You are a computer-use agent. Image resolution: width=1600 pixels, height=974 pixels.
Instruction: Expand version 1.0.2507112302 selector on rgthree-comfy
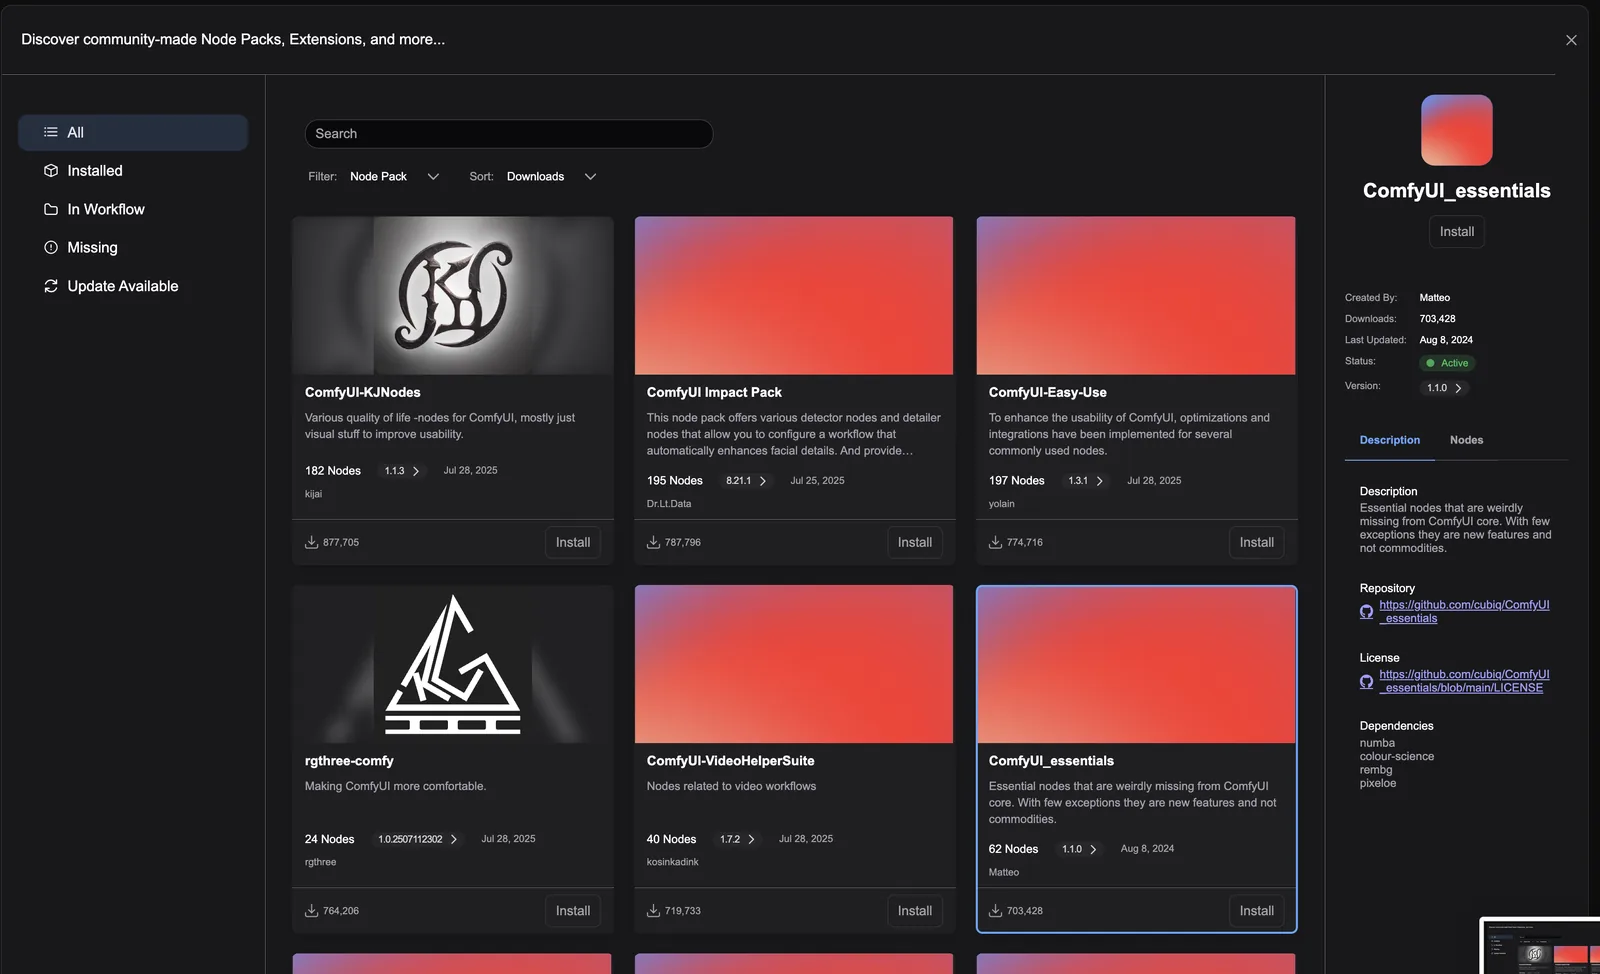tap(418, 839)
